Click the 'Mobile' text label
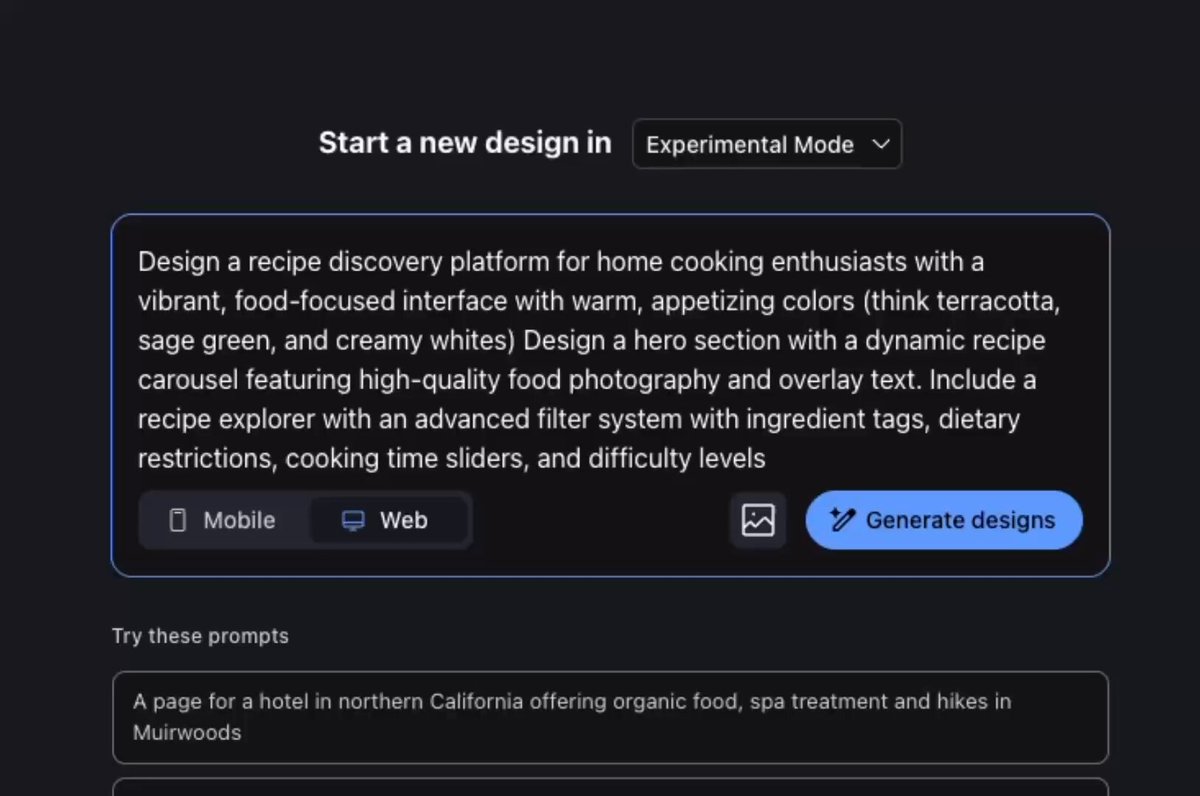1200x796 pixels. click(x=239, y=520)
